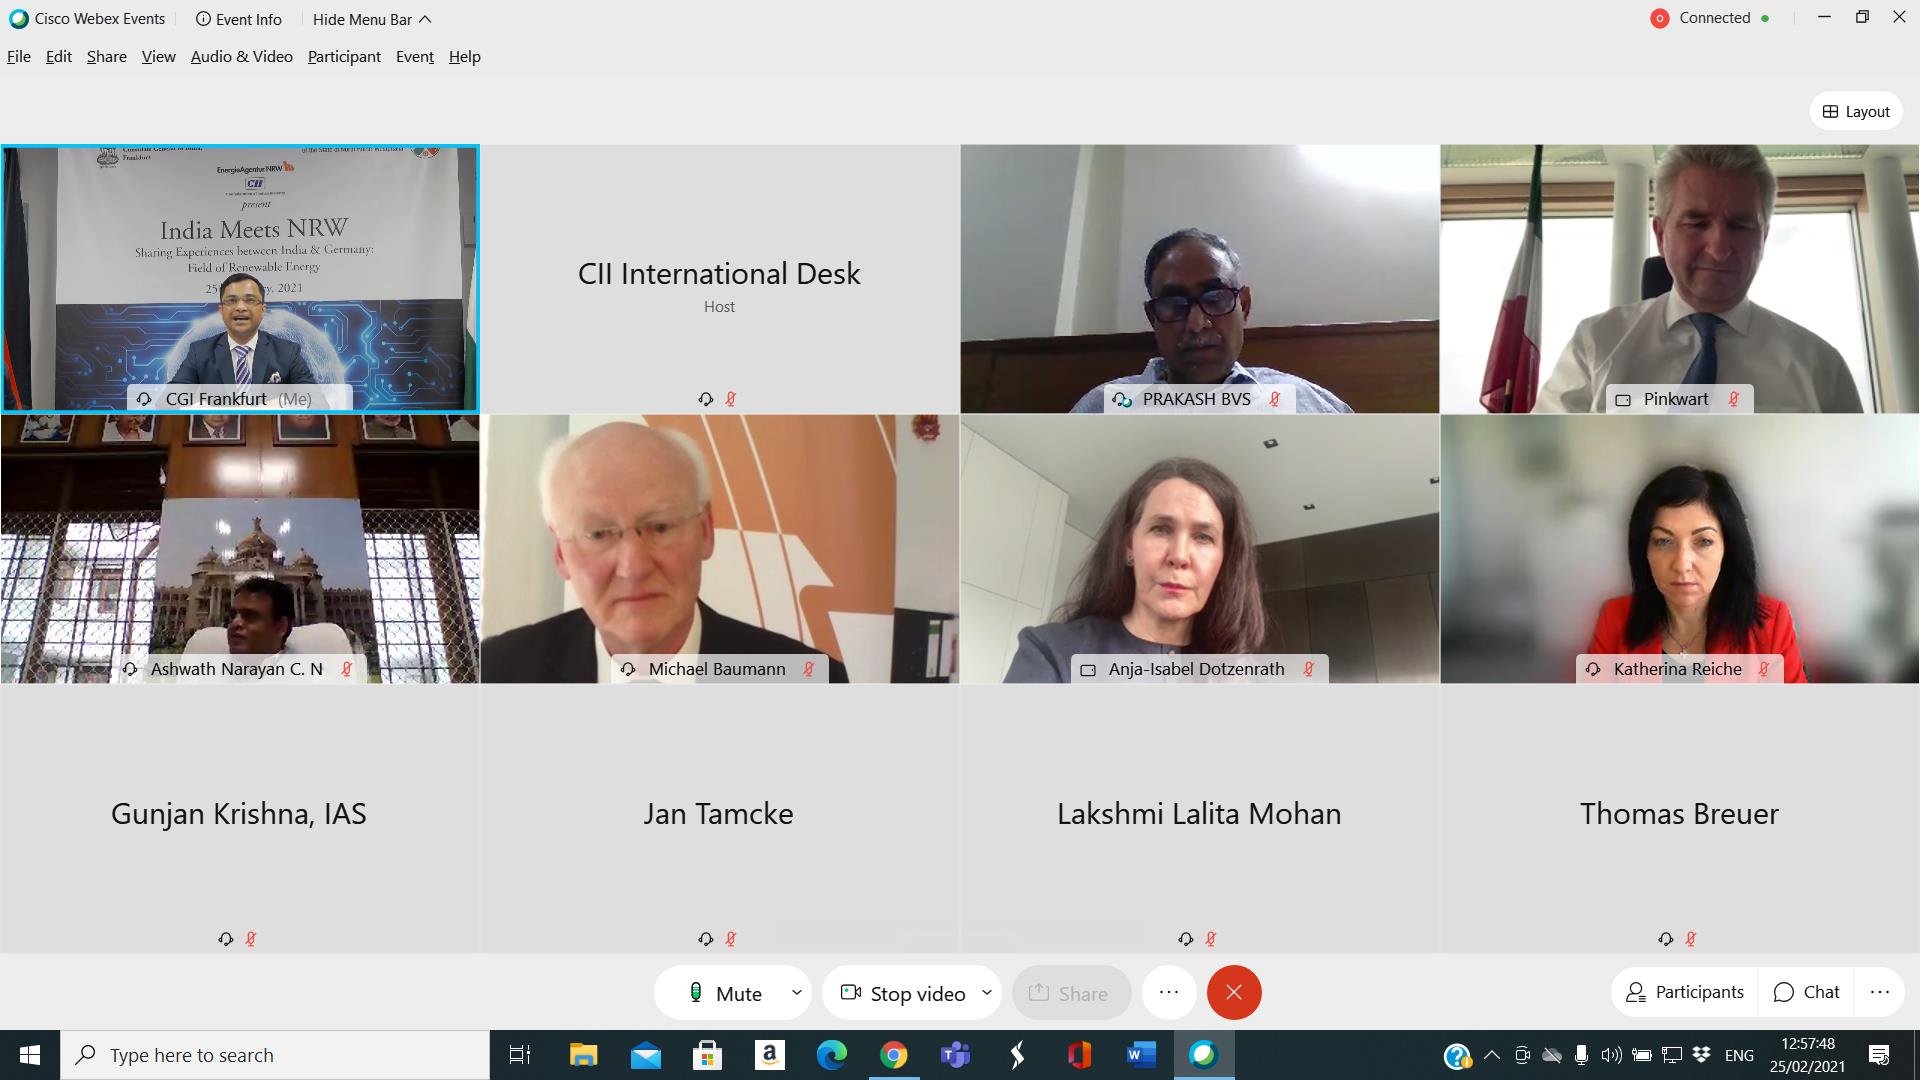This screenshot has height=1080, width=1920.
Task: Select Katherina Reiche's video tile
Action: pos(1680,549)
